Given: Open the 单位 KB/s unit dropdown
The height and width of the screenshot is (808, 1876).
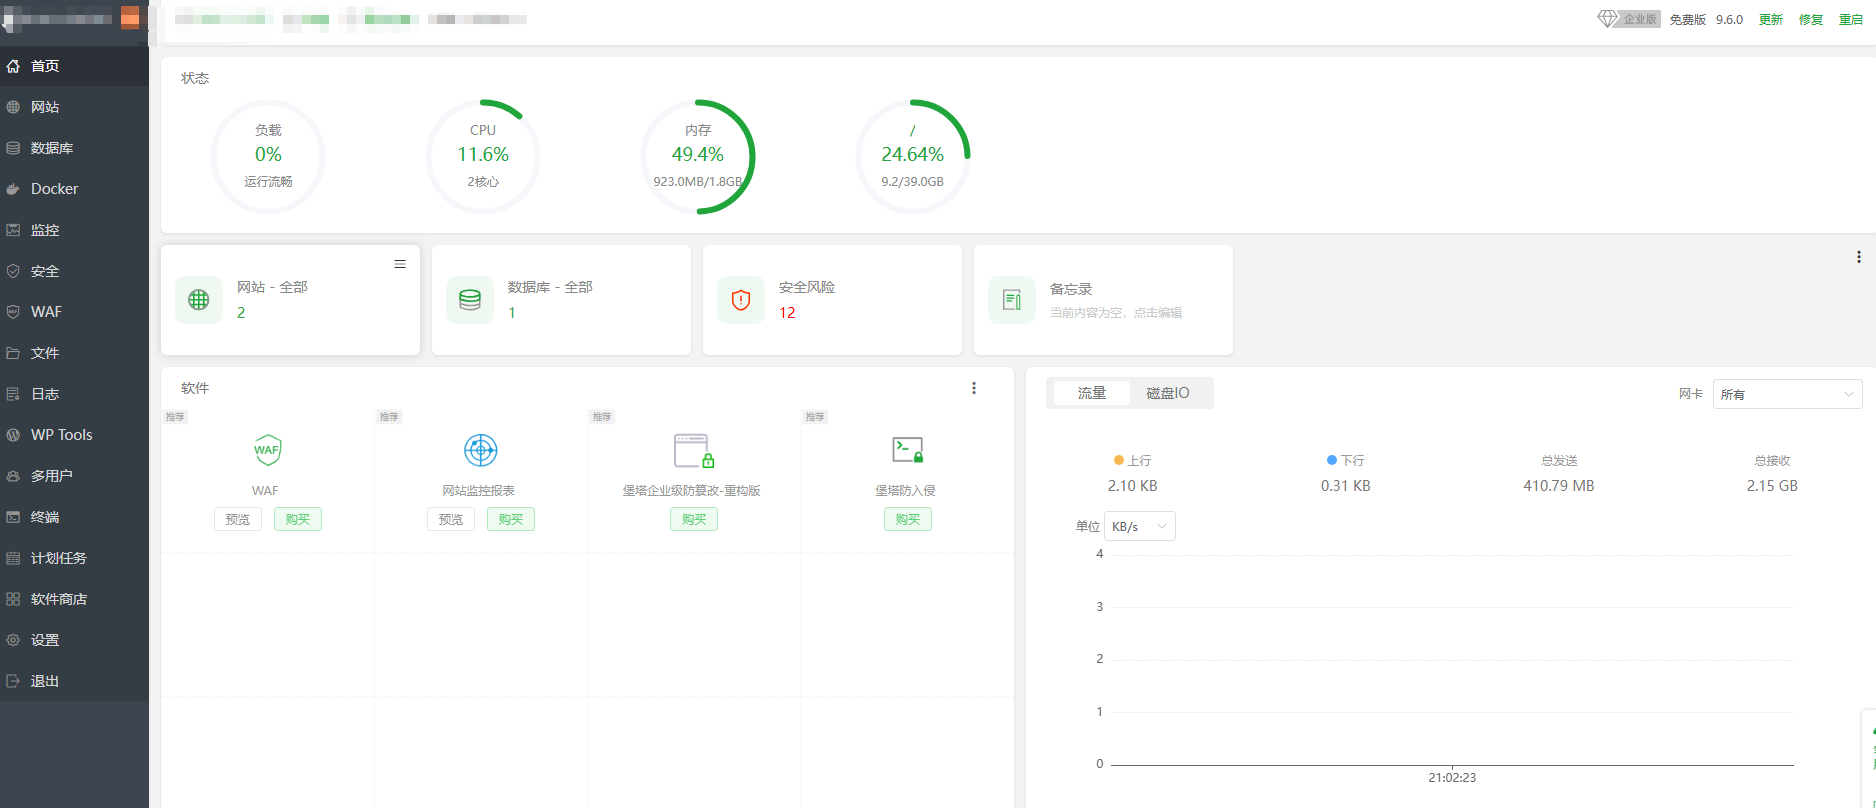Looking at the screenshot, I should coord(1140,526).
